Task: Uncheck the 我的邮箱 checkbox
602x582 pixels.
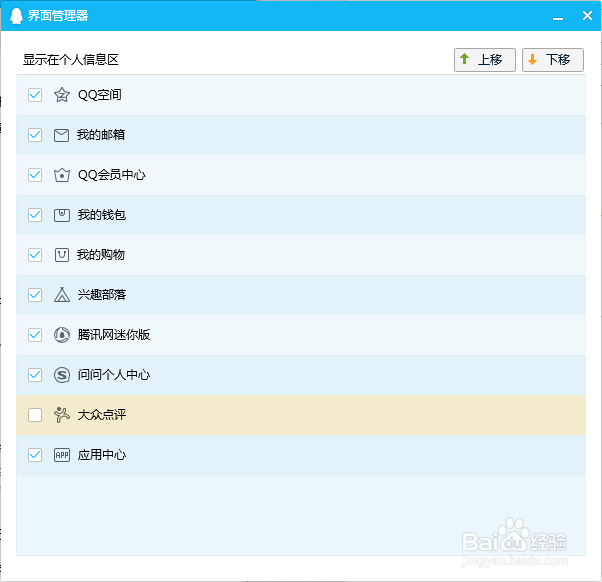Action: pyautogui.click(x=35, y=135)
